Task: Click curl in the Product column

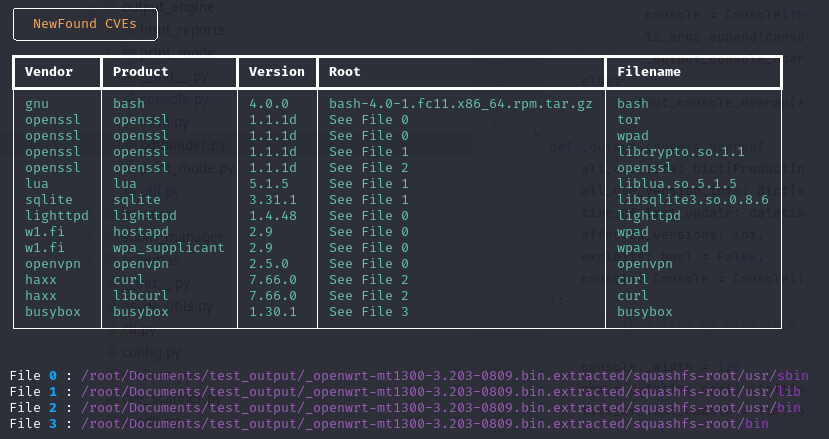Action: pyautogui.click(x=128, y=279)
